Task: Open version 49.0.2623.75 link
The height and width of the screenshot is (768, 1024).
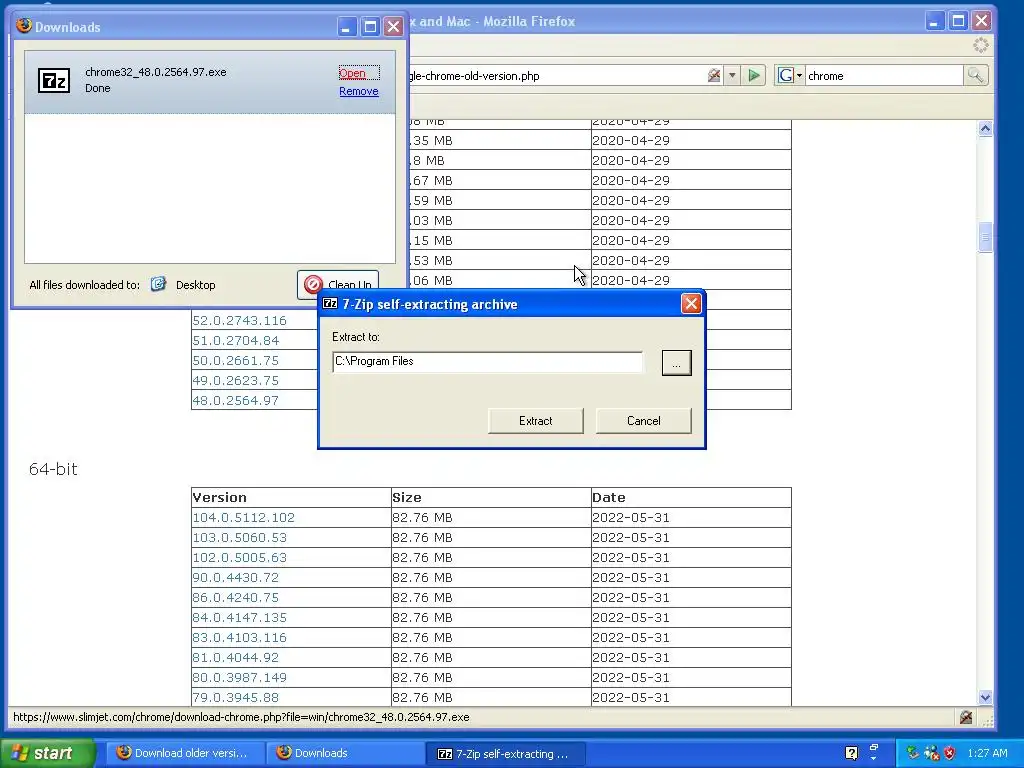Action: [235, 381]
